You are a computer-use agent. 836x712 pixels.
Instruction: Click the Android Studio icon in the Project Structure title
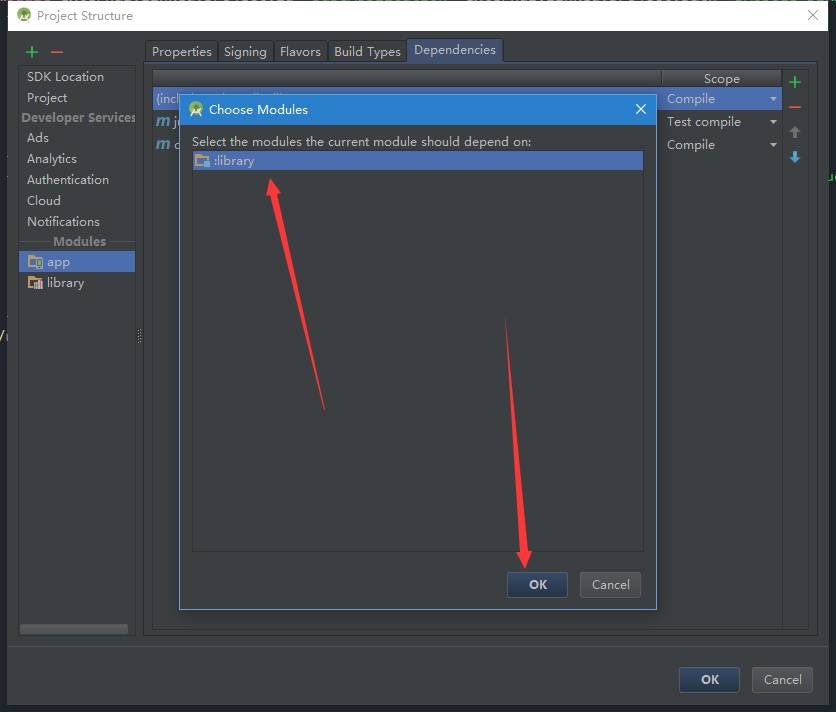click(x=24, y=15)
